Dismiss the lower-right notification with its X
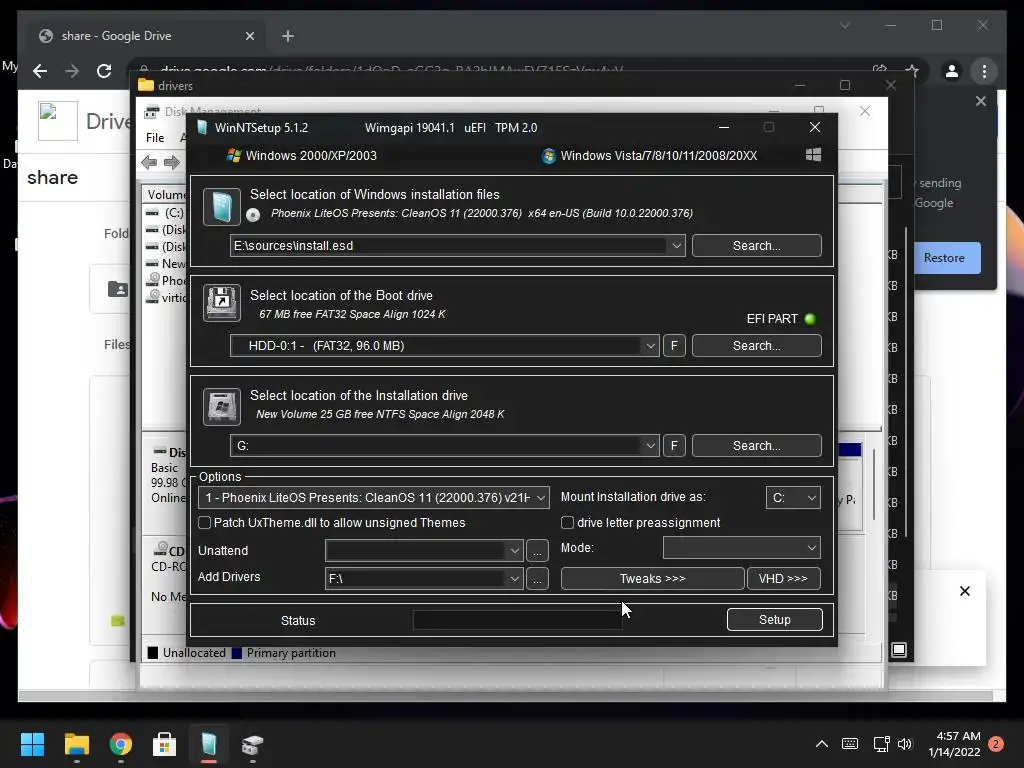 point(965,591)
